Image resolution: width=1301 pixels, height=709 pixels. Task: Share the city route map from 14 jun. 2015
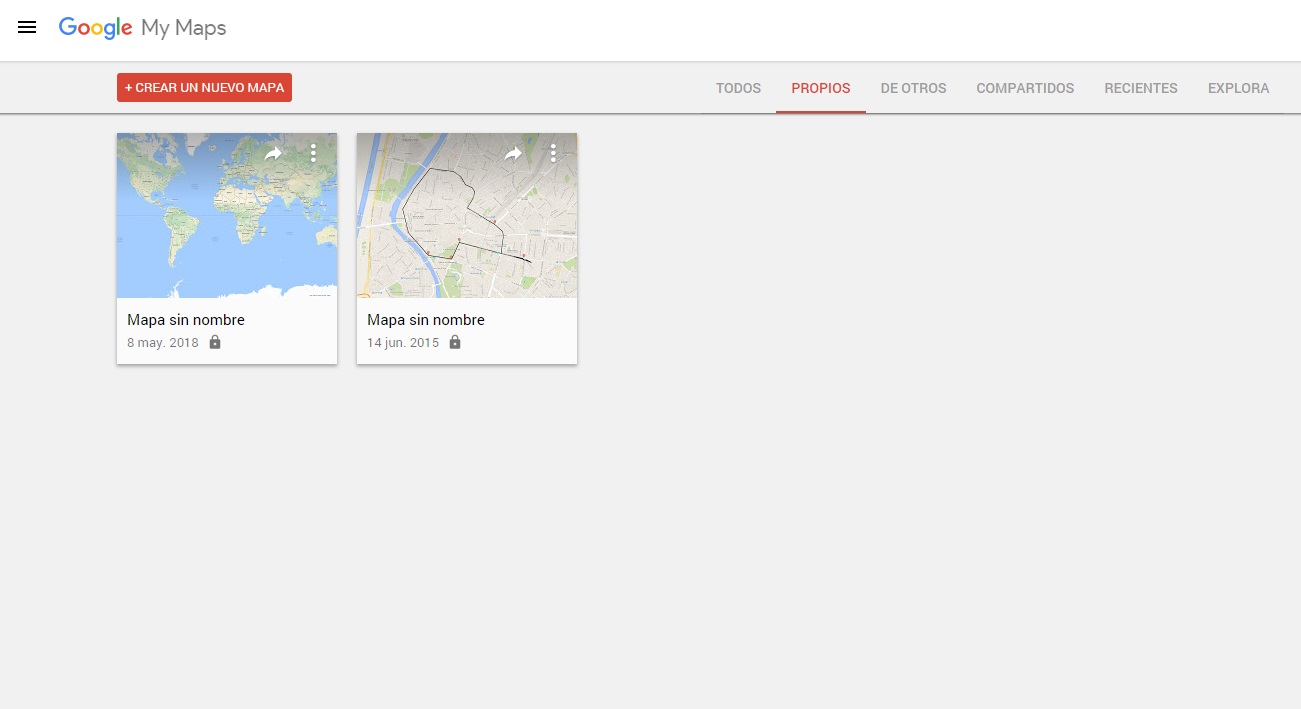click(x=513, y=153)
